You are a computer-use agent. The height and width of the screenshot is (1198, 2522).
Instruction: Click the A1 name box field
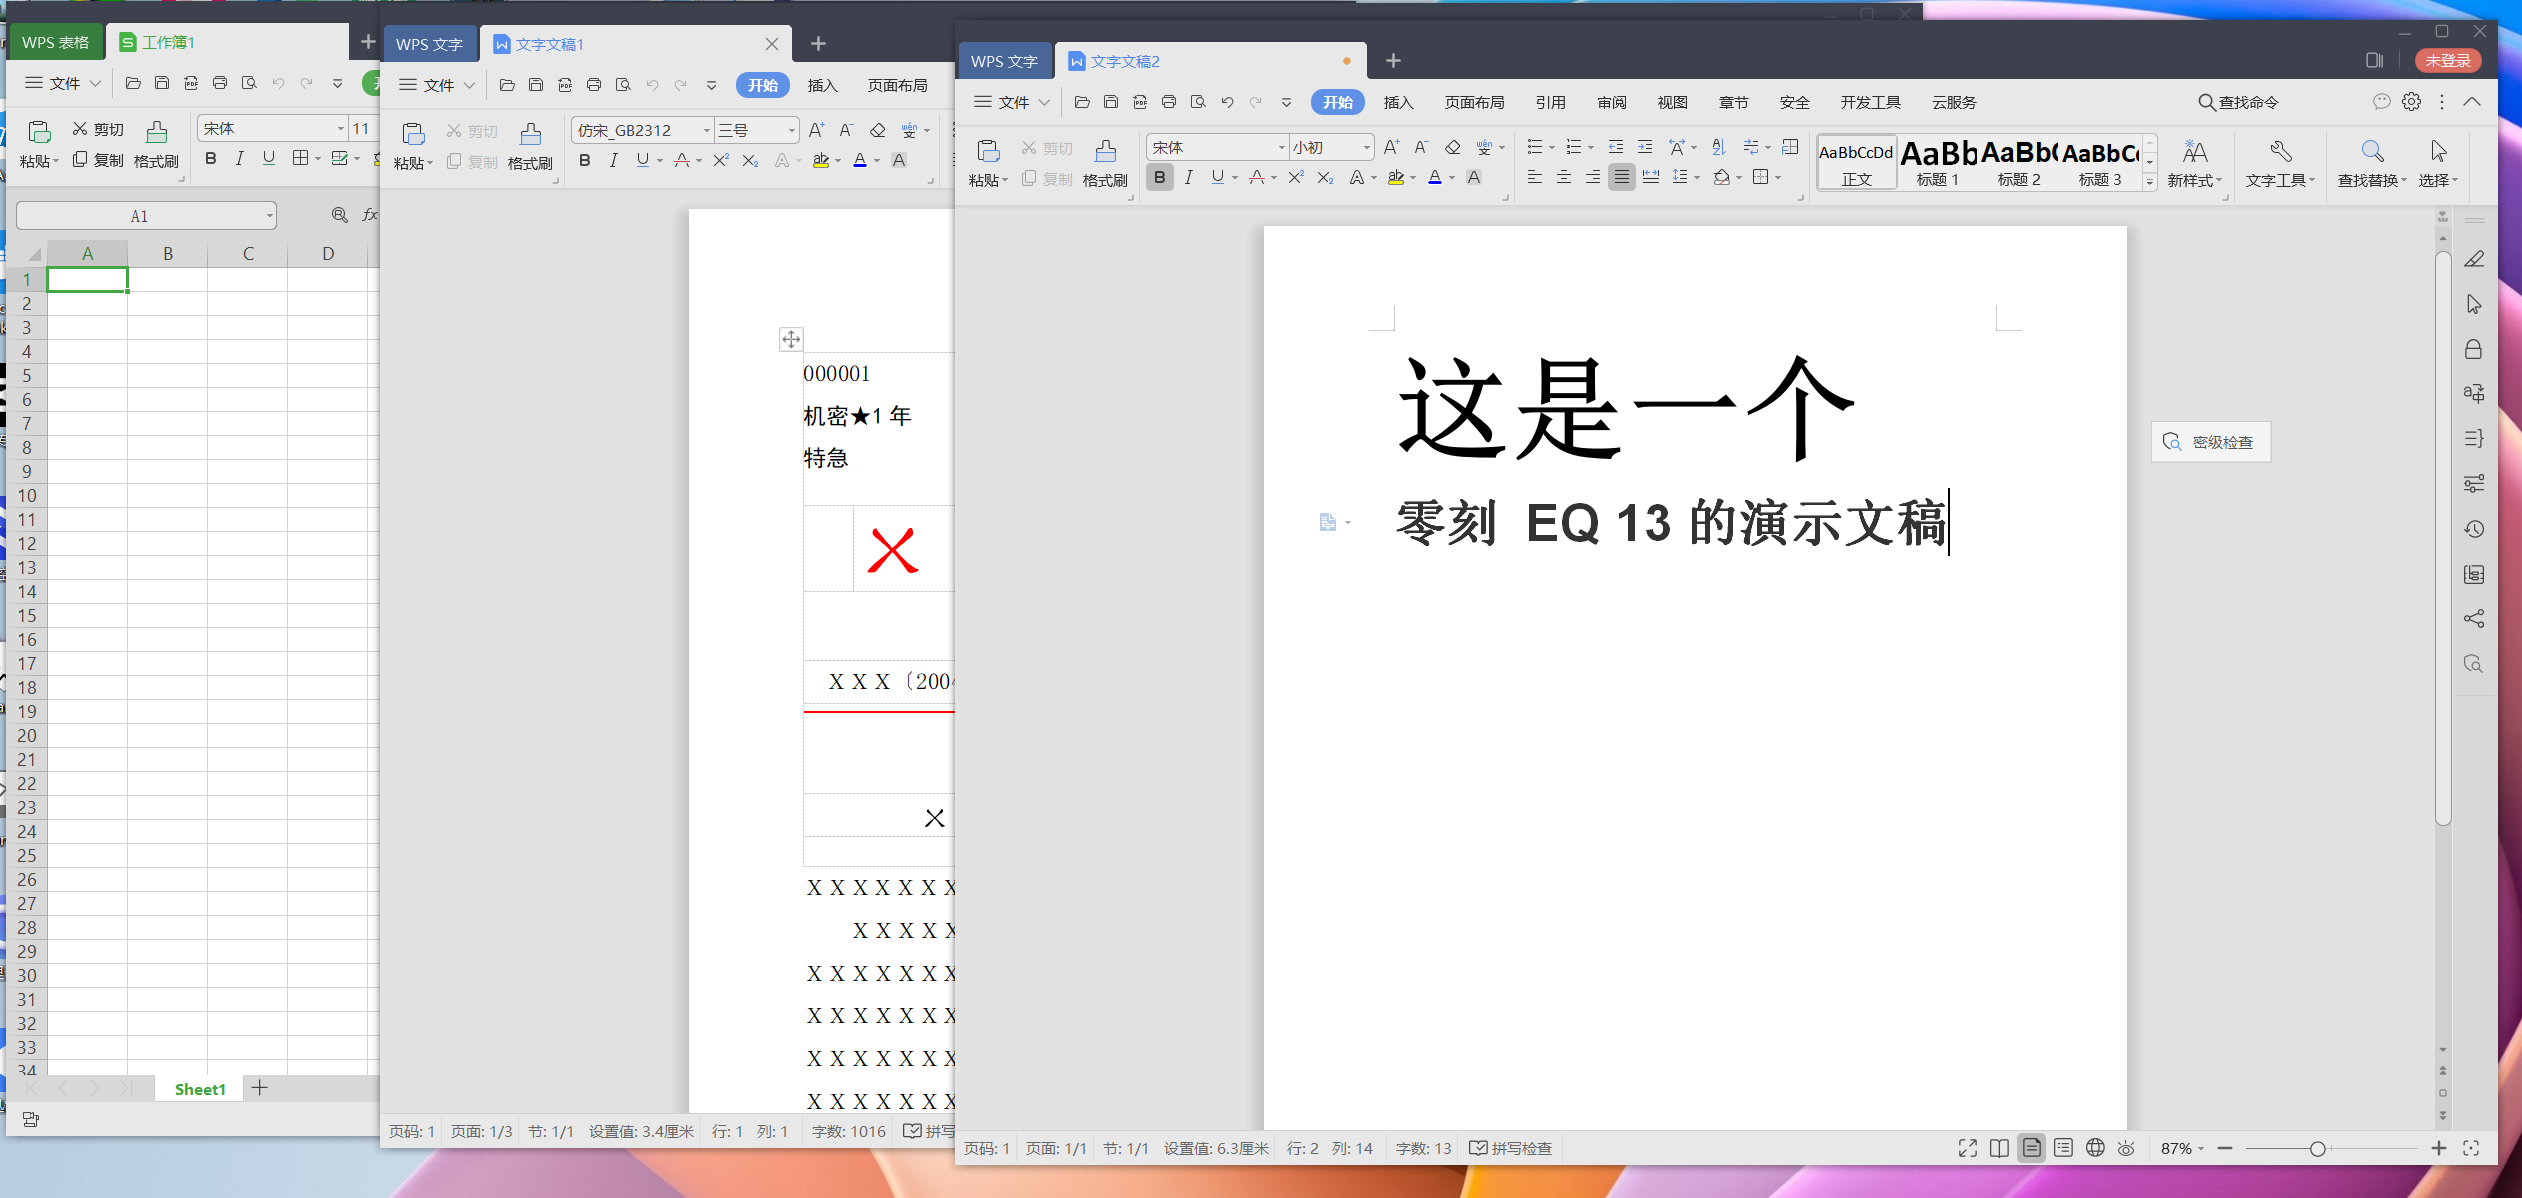tap(138, 216)
